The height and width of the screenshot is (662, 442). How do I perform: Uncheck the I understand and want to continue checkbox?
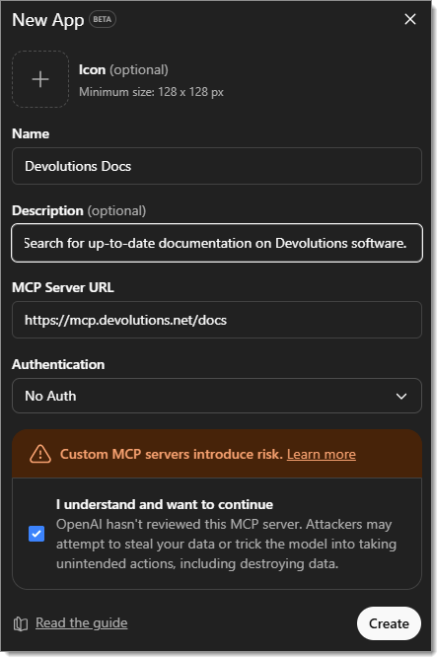tap(36, 534)
